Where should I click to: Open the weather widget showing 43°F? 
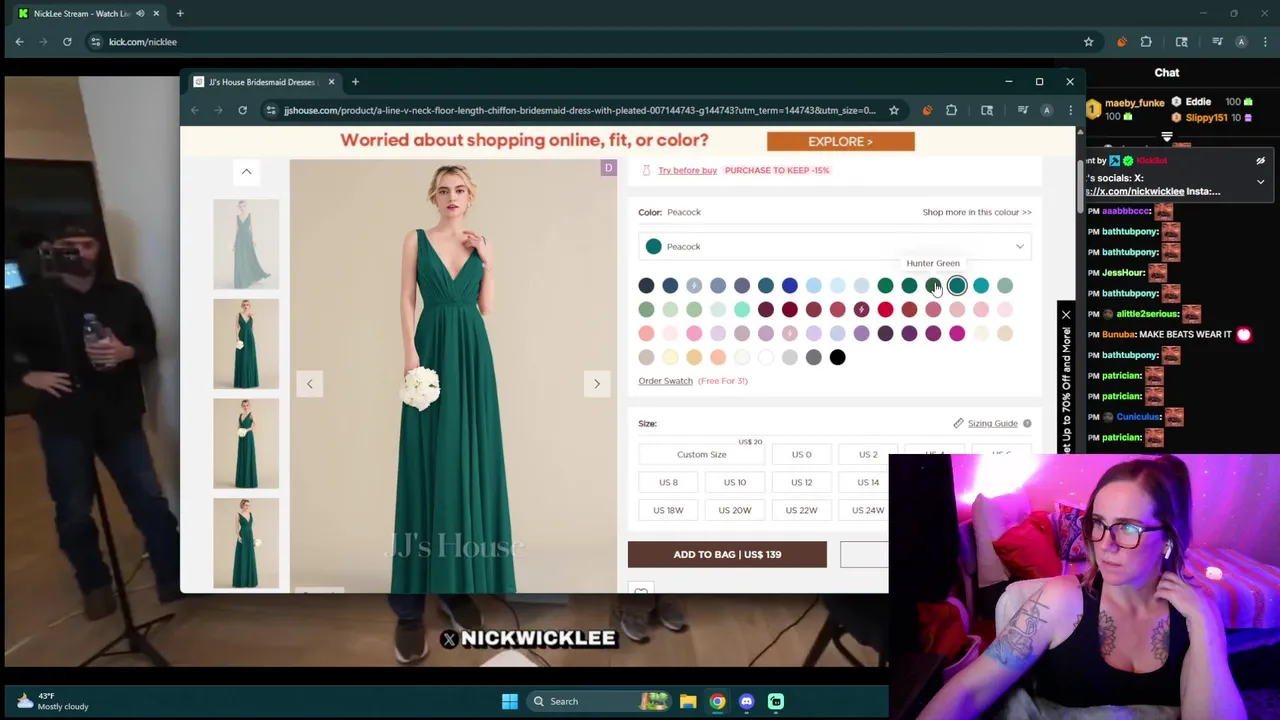click(52, 701)
